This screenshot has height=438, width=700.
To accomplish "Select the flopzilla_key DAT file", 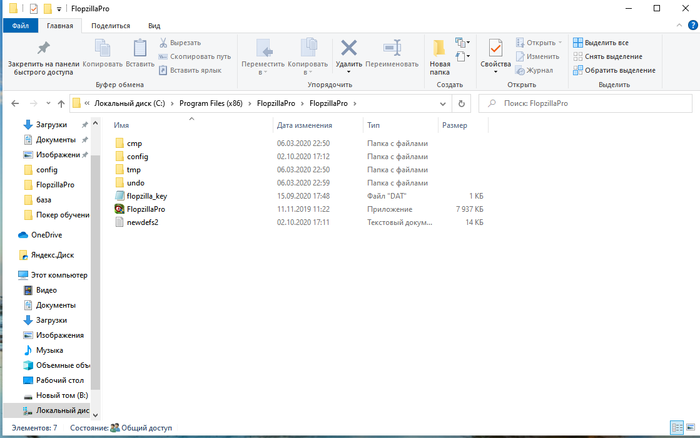I will tap(146, 196).
